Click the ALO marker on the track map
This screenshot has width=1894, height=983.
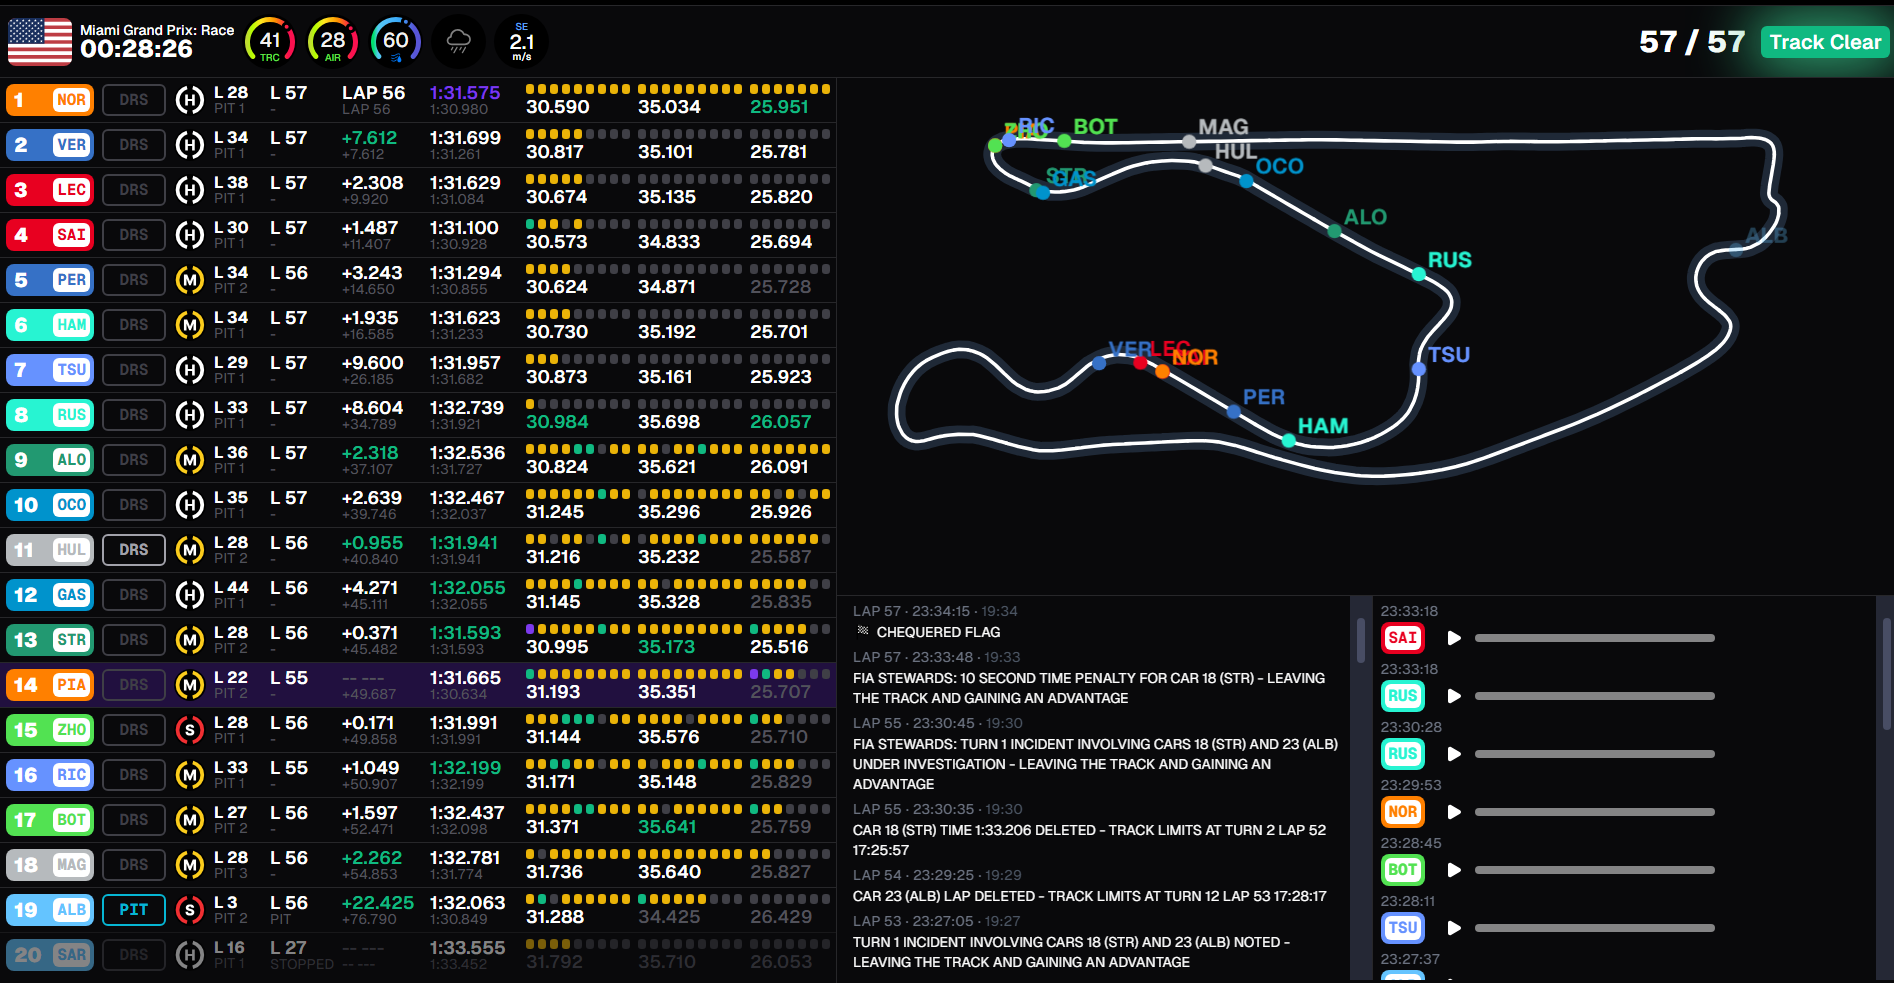[1334, 231]
